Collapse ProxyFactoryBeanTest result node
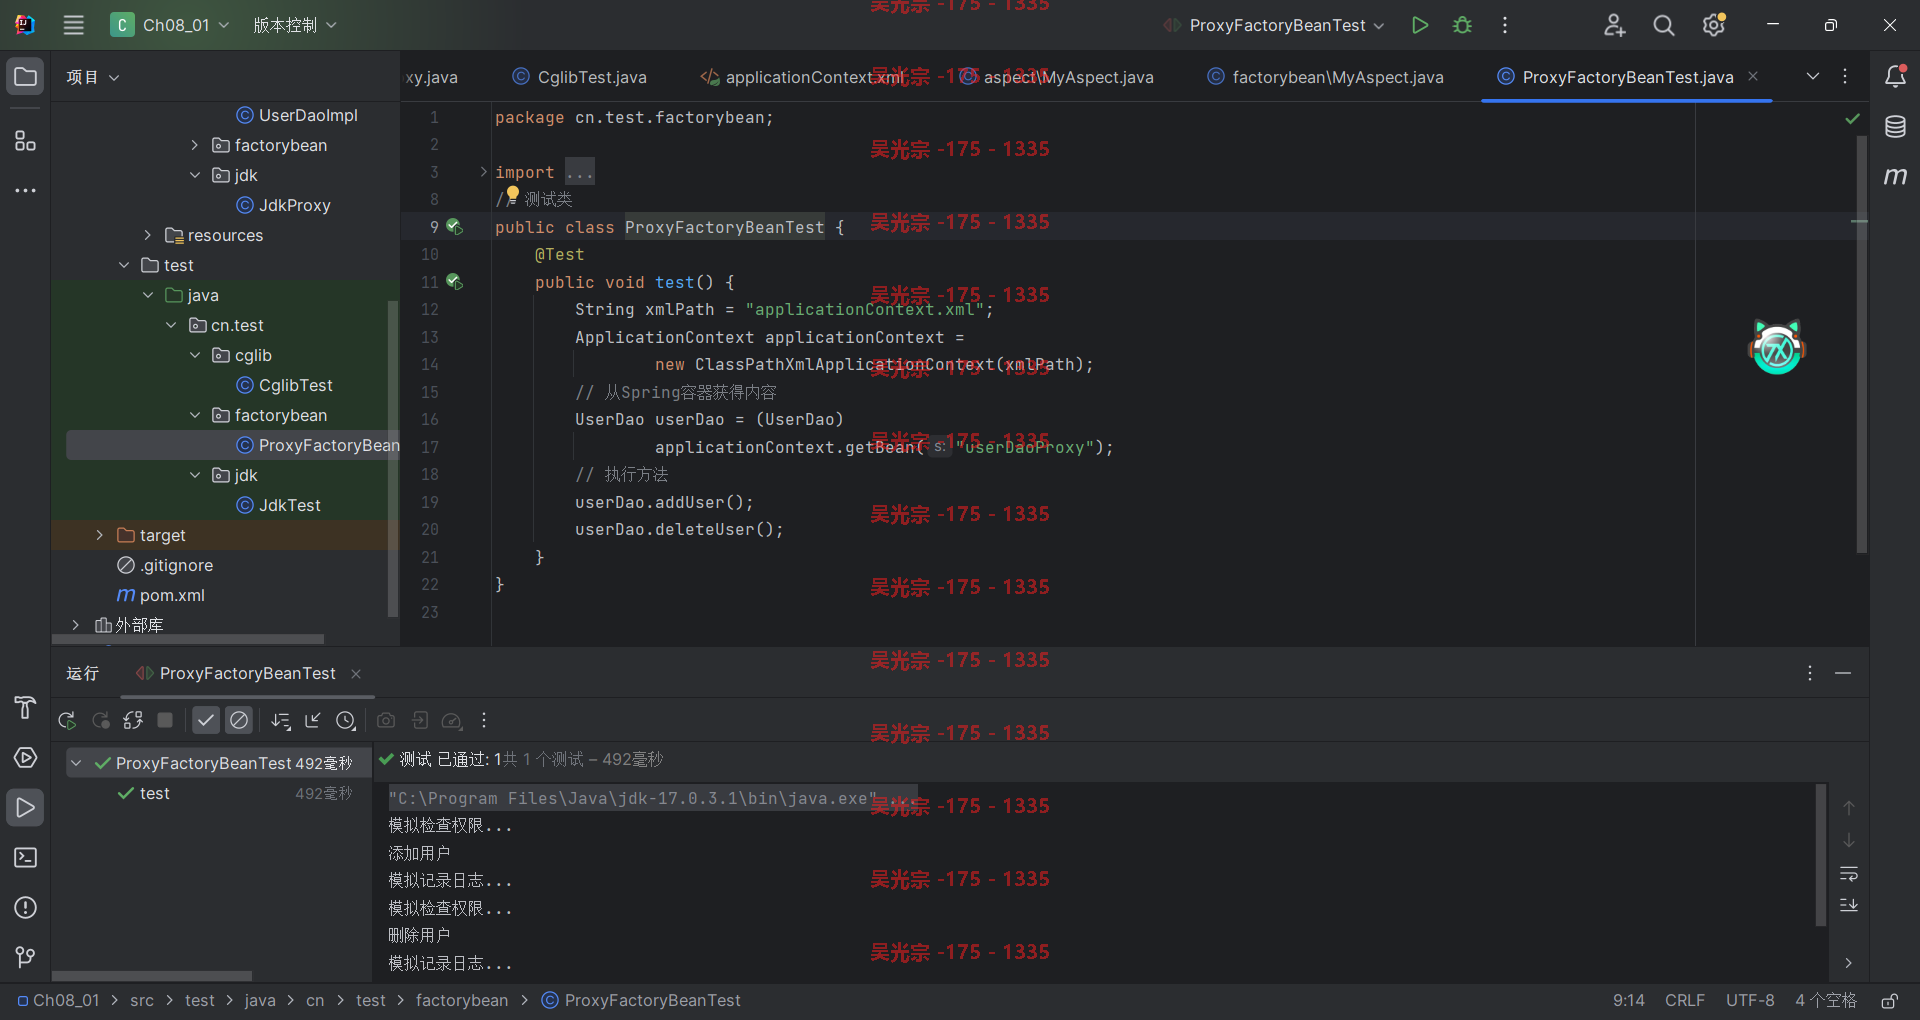The height and width of the screenshot is (1020, 1920). pyautogui.click(x=76, y=763)
